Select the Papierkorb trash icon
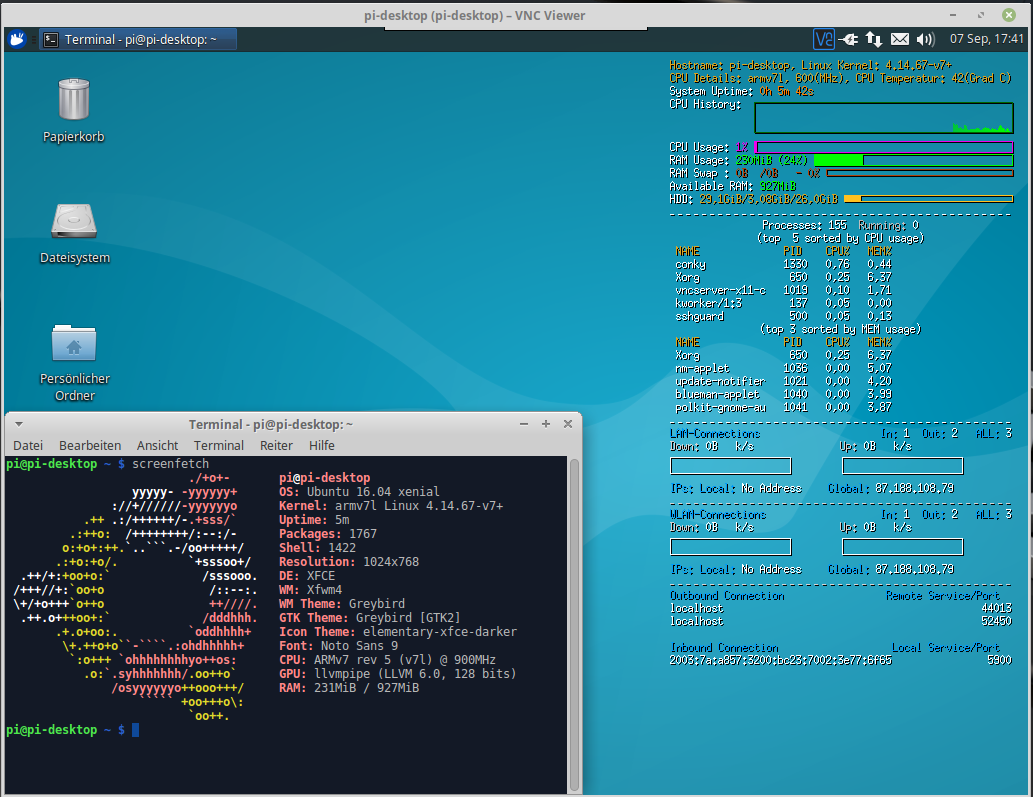This screenshot has height=797, width=1033. pos(73,100)
